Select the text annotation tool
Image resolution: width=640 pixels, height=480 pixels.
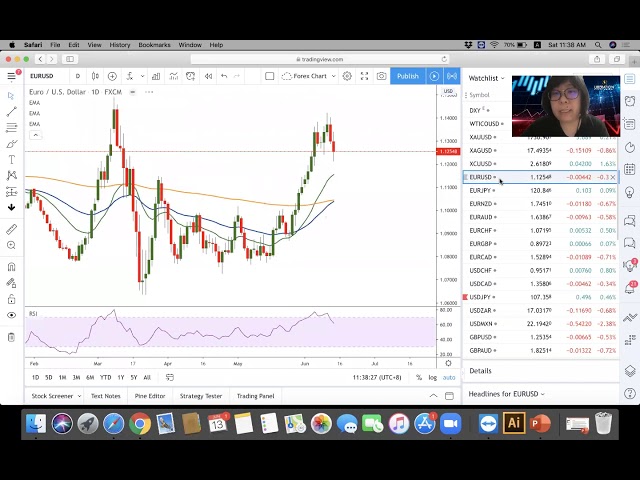coord(11,160)
